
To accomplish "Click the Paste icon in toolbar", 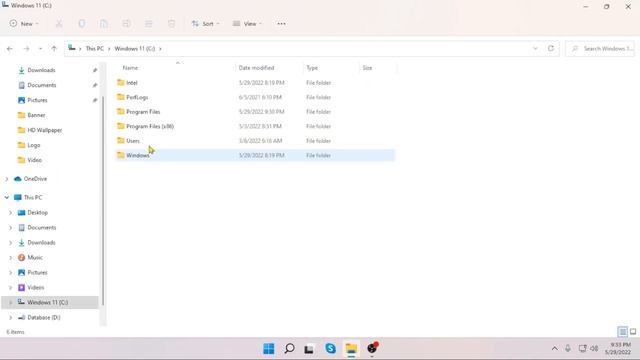I will tap(104, 24).
